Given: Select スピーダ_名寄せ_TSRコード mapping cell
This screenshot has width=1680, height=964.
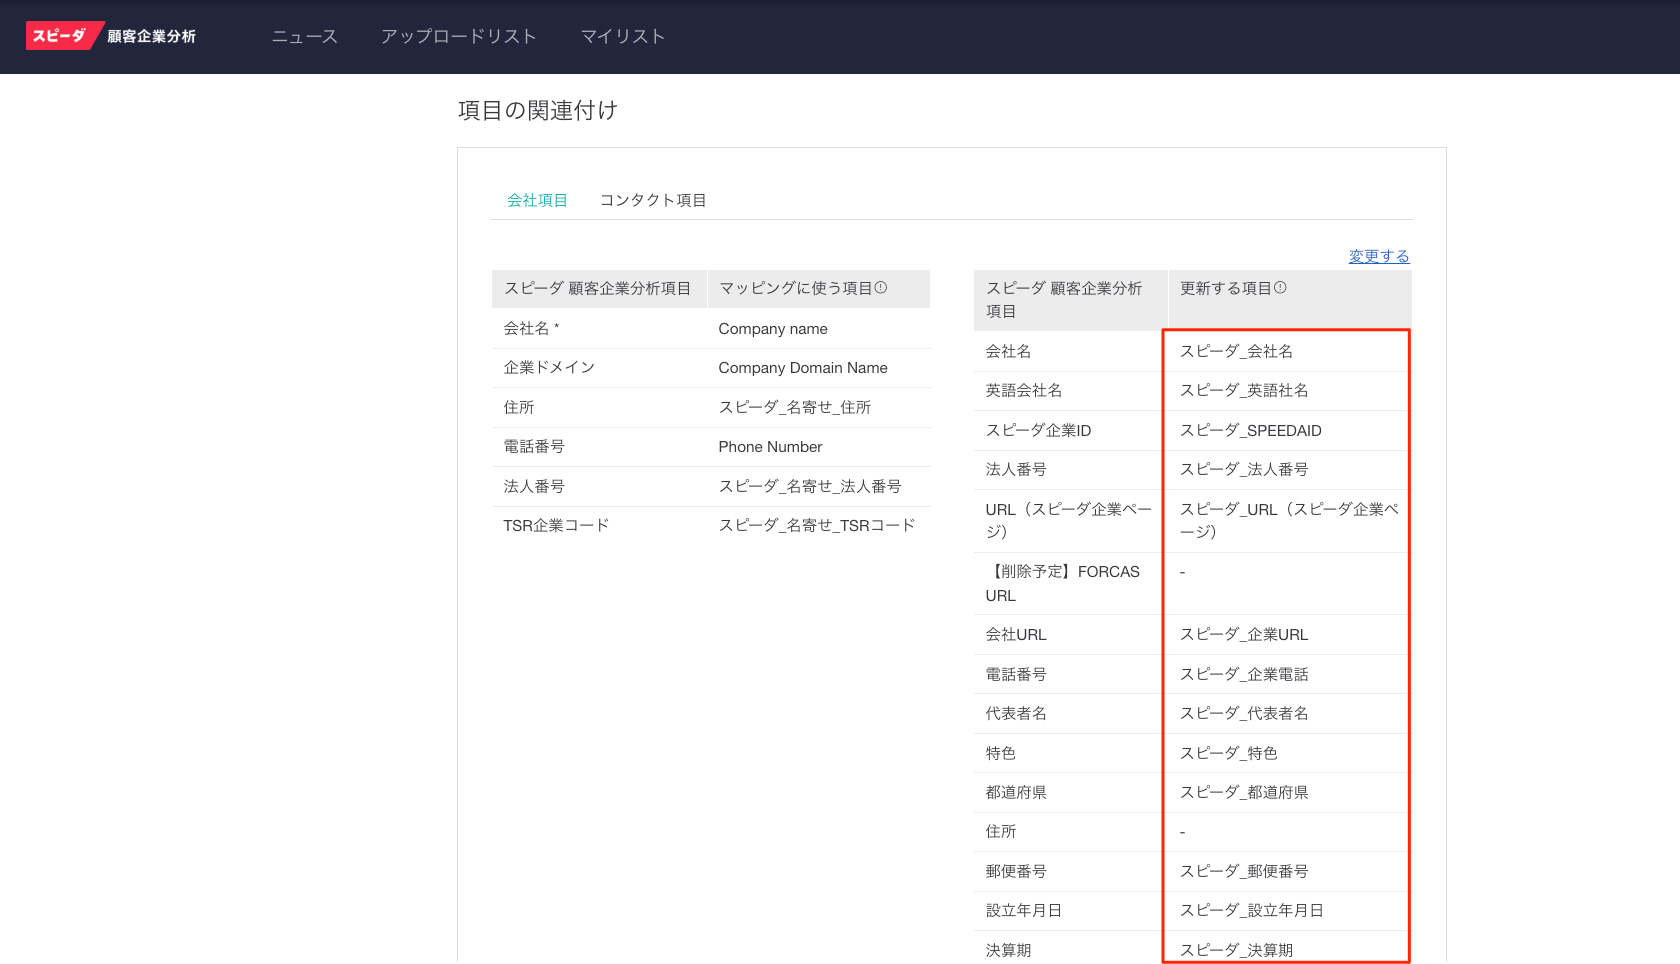Looking at the screenshot, I should (816, 526).
